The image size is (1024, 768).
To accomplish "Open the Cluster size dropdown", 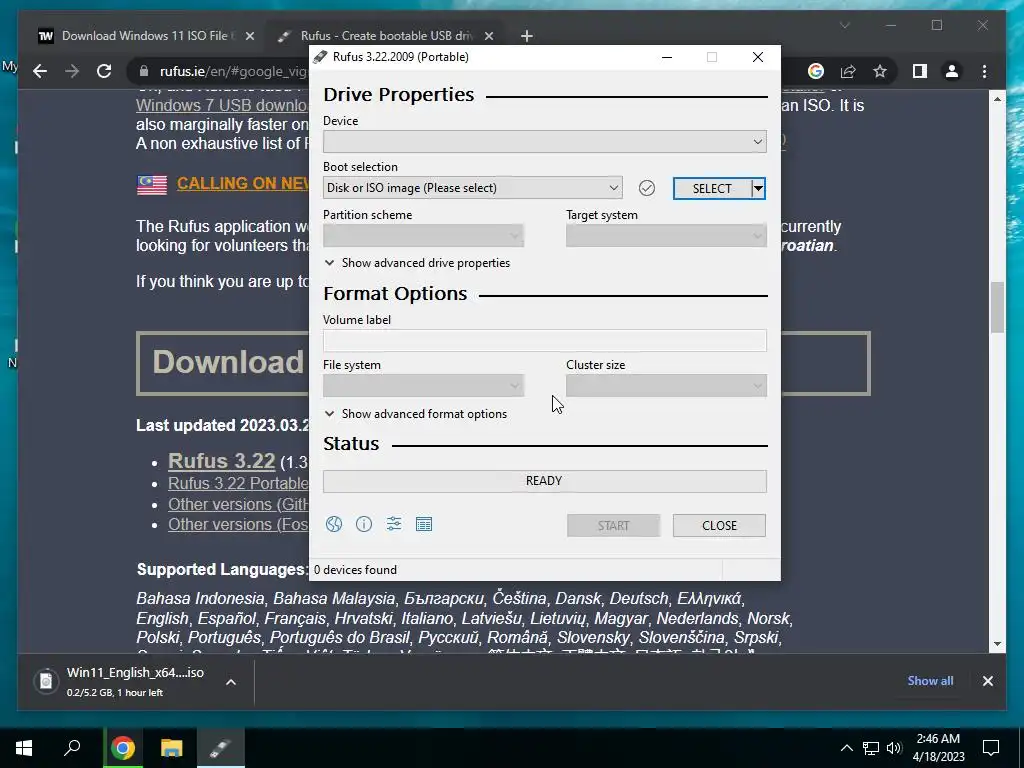I will coord(666,386).
